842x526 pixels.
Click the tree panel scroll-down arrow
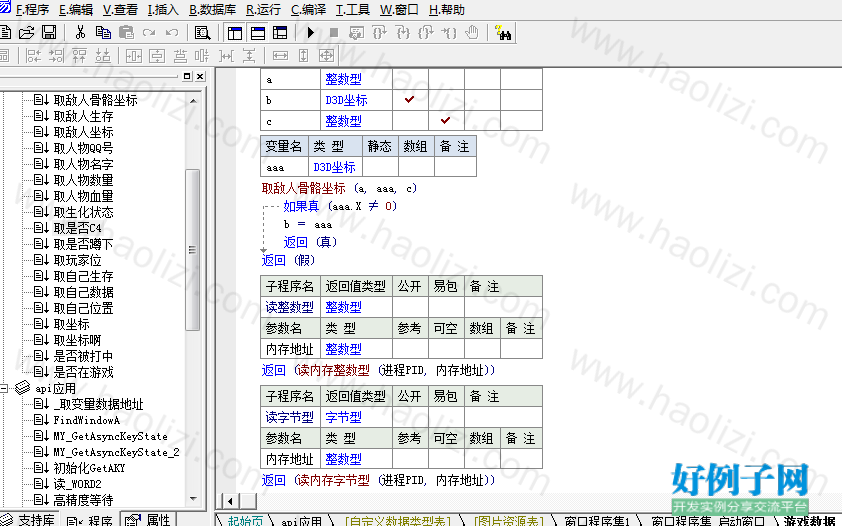[x=193, y=499]
